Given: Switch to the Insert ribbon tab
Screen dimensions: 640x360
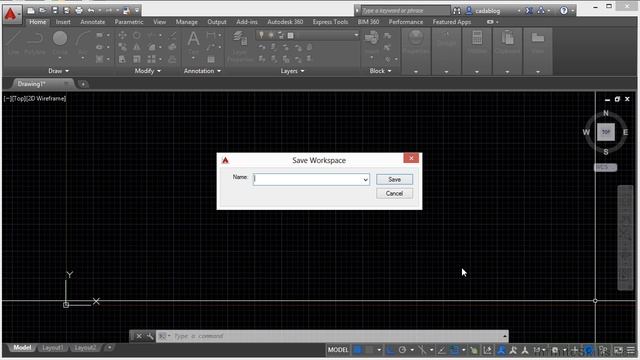Looking at the screenshot, I should point(63,22).
